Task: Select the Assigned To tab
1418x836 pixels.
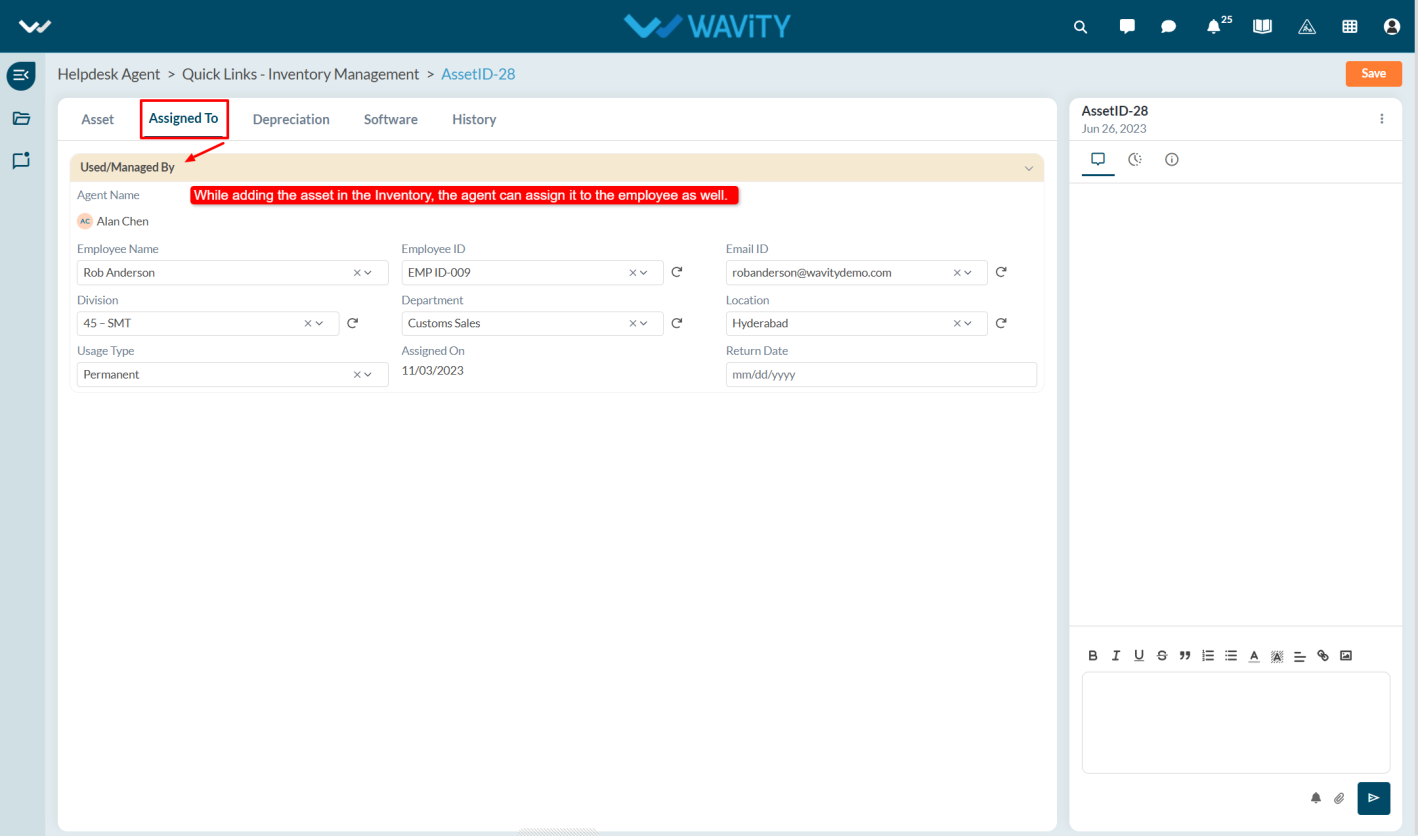Action: 184,119
